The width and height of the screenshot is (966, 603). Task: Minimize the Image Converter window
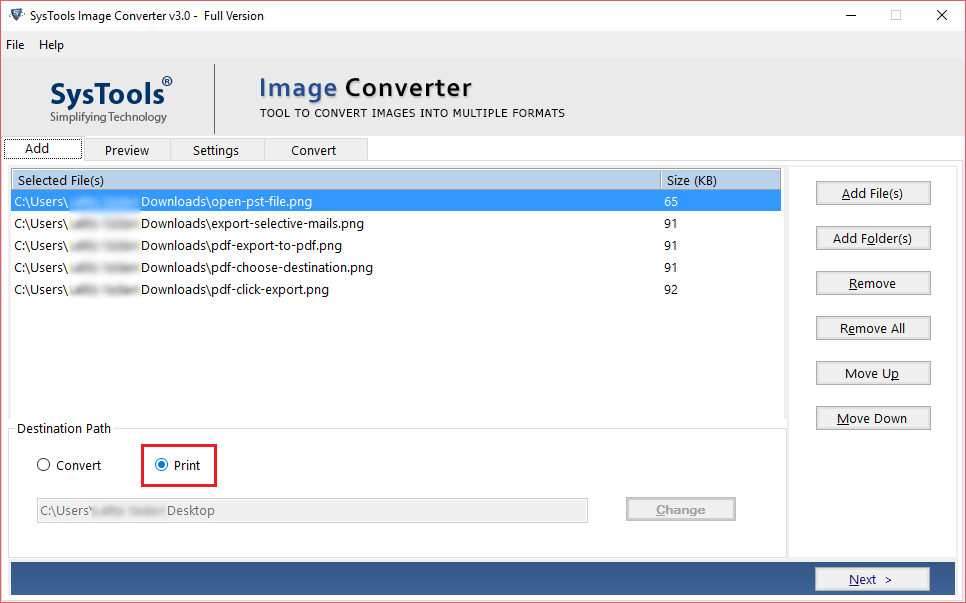[x=851, y=15]
